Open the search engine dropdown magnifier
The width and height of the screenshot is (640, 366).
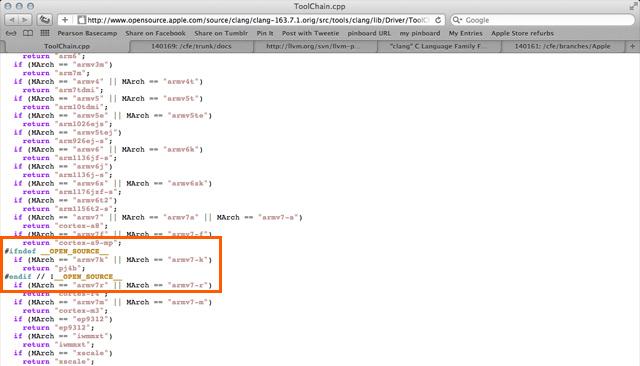458,20
